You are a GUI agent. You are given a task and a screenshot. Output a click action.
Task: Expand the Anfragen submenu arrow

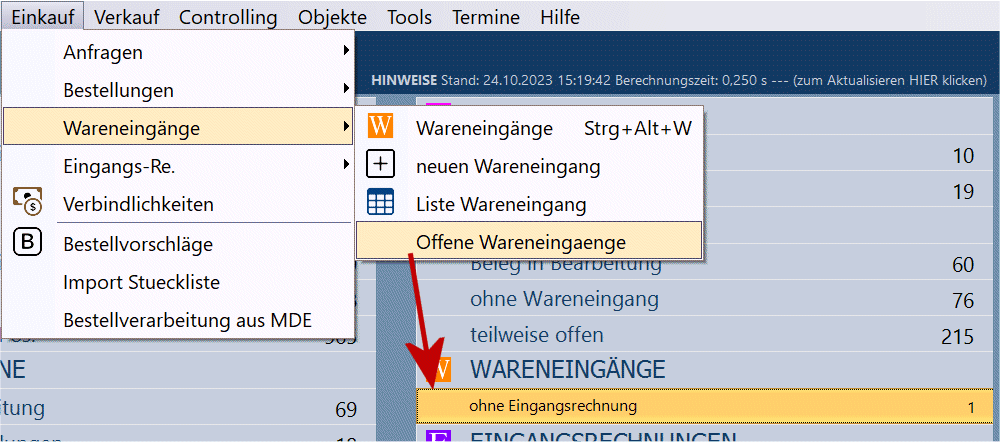[346, 50]
